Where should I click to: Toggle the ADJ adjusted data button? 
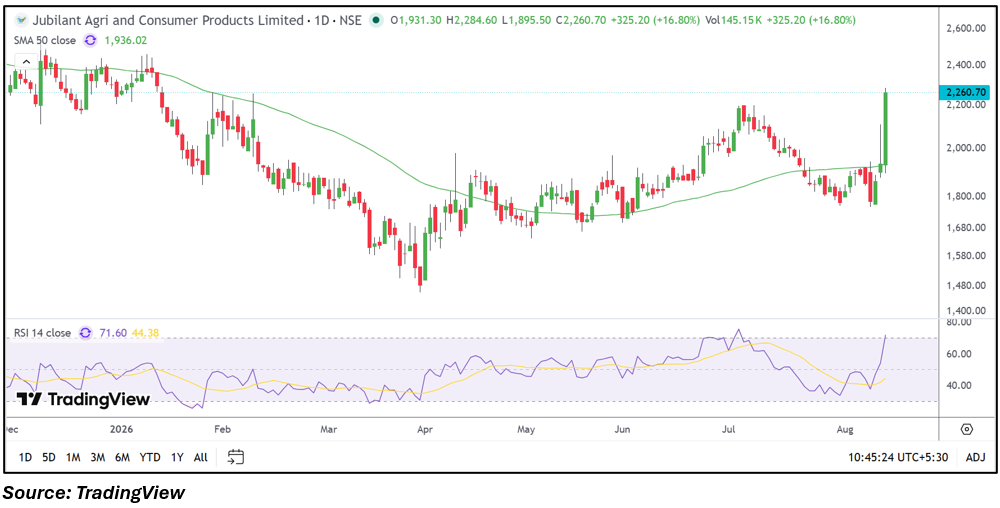[975, 457]
